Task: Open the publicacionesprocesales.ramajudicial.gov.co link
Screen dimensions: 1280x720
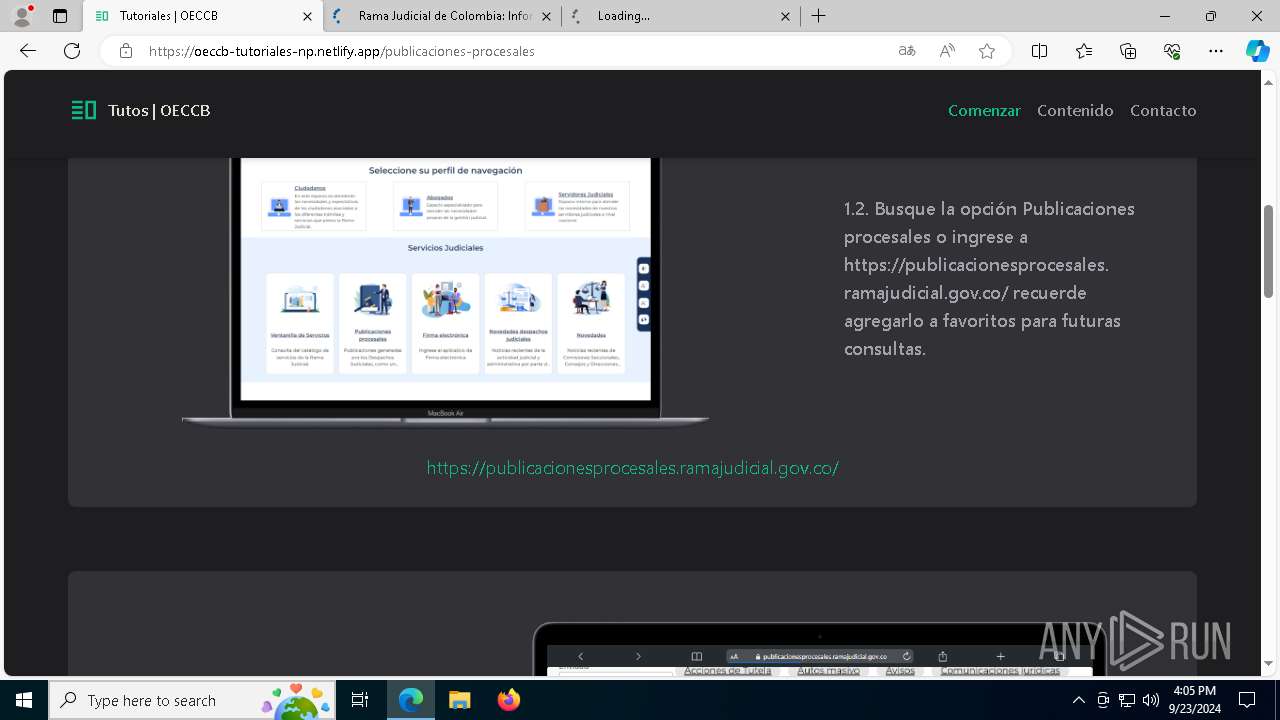Action: 632,468
